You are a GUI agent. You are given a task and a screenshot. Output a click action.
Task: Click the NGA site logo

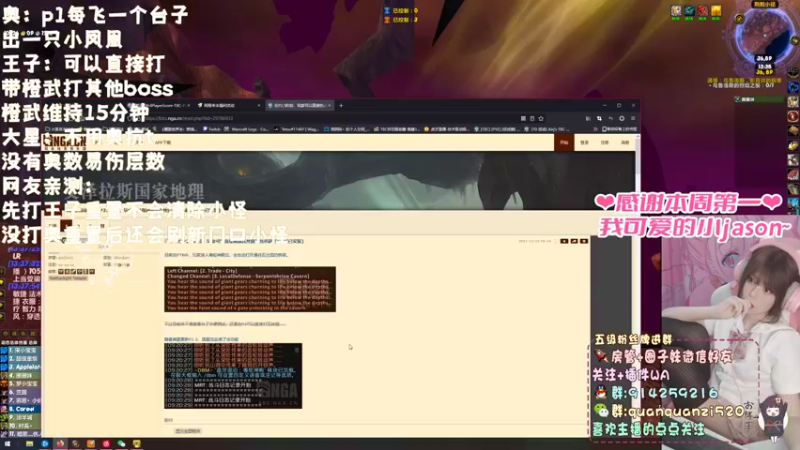pos(64,141)
